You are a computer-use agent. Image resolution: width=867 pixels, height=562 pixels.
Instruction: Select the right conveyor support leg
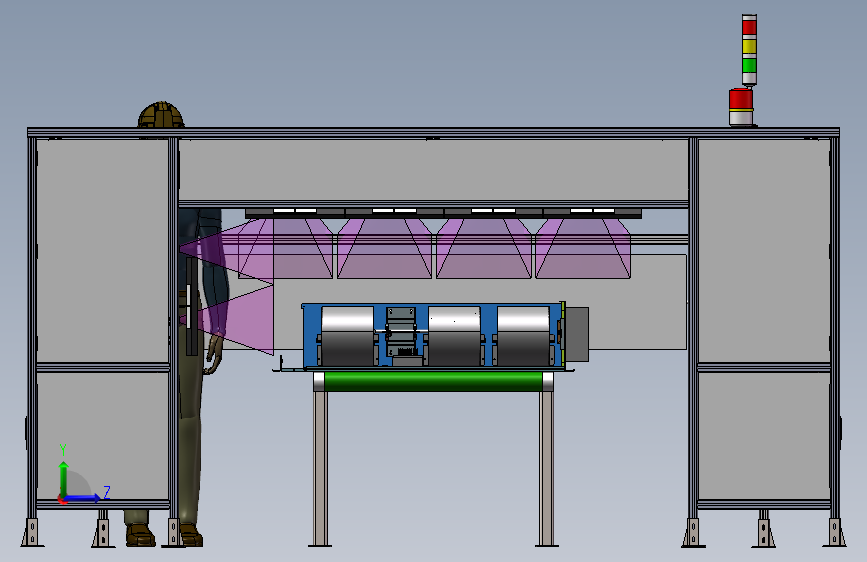(546, 468)
